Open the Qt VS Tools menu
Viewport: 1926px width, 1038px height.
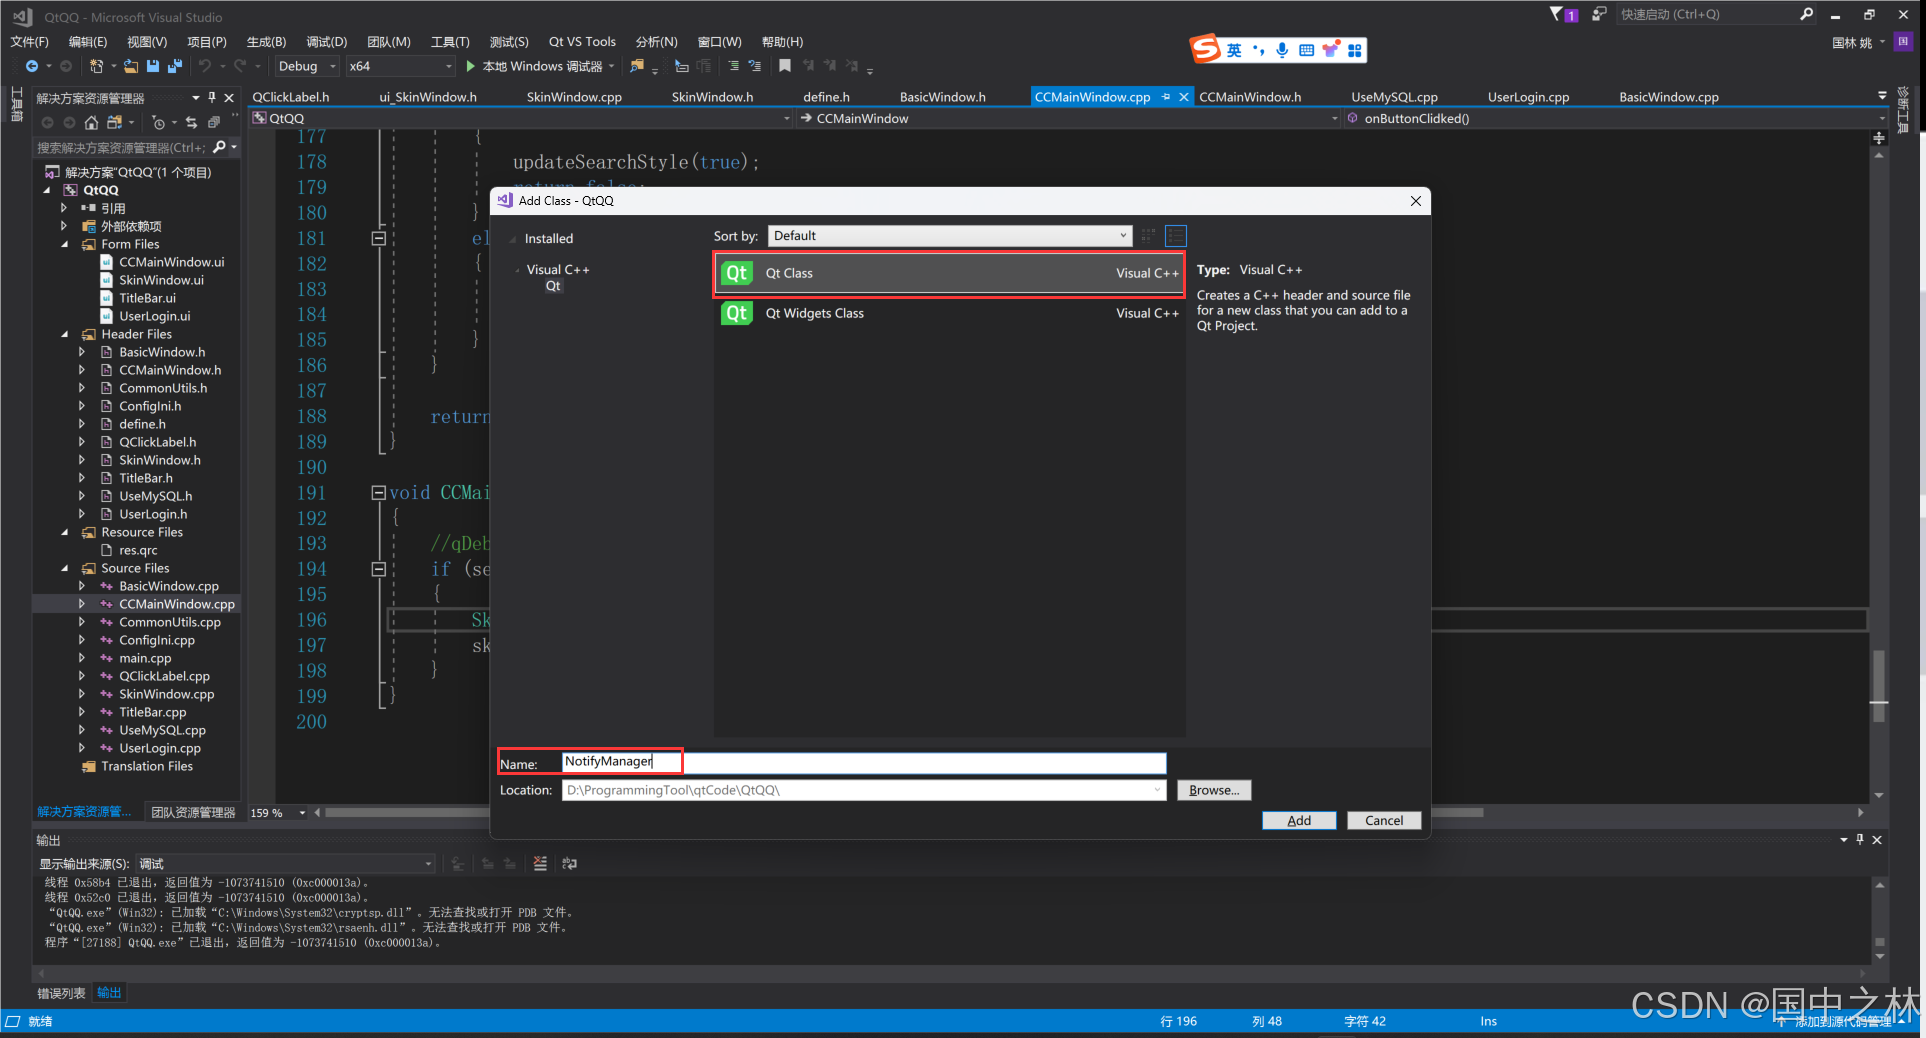pos(582,42)
